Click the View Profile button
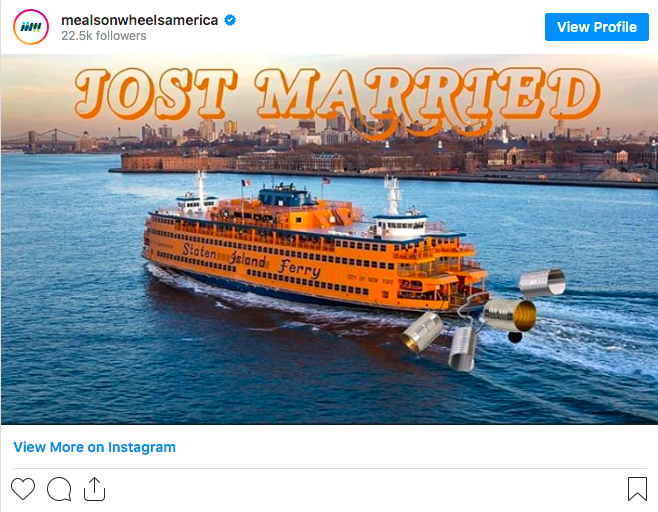658x512 pixels. pyautogui.click(x=597, y=27)
